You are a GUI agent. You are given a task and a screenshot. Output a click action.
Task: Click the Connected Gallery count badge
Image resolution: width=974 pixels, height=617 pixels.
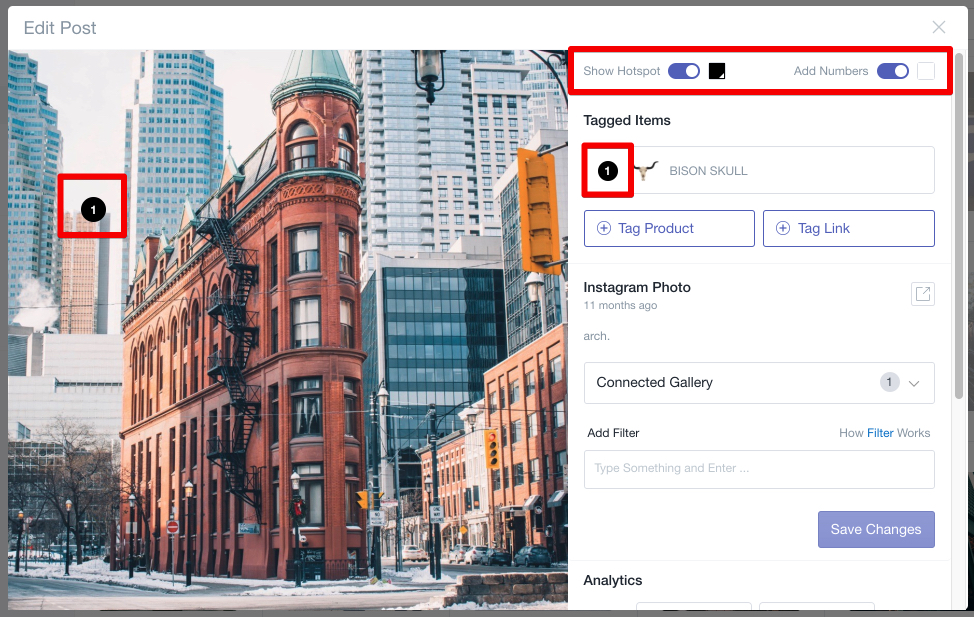[890, 382]
